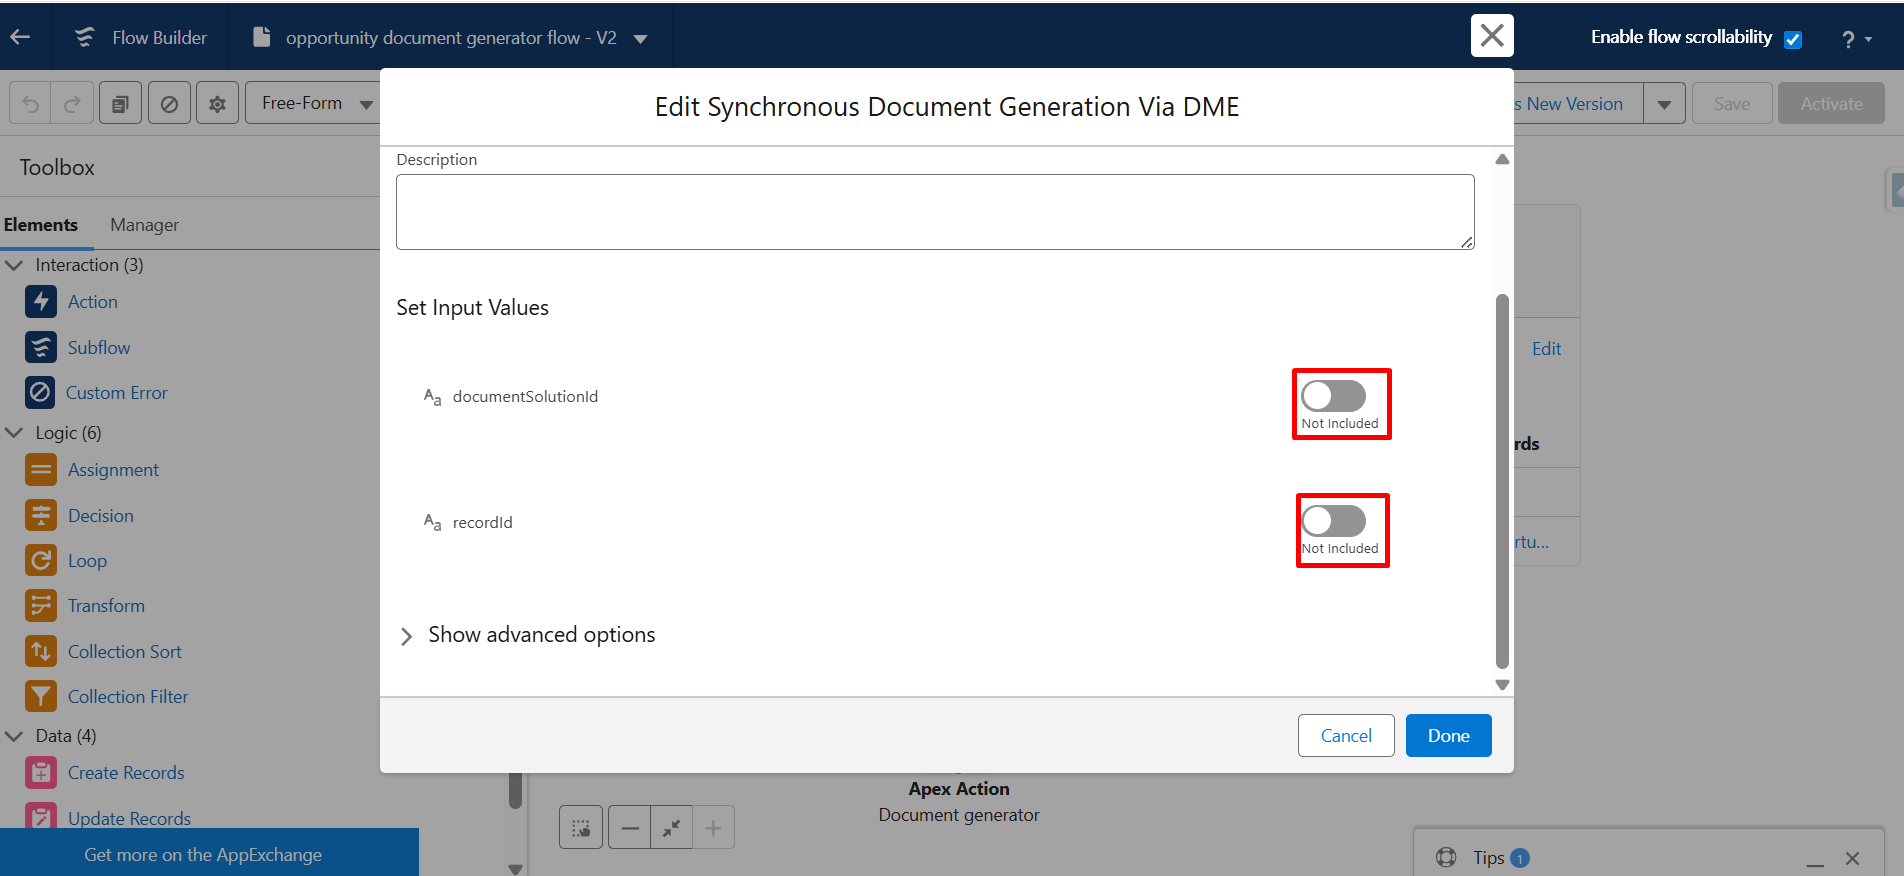Viewport: 1904px width, 876px height.
Task: Click the Cancel button
Action: coord(1346,736)
